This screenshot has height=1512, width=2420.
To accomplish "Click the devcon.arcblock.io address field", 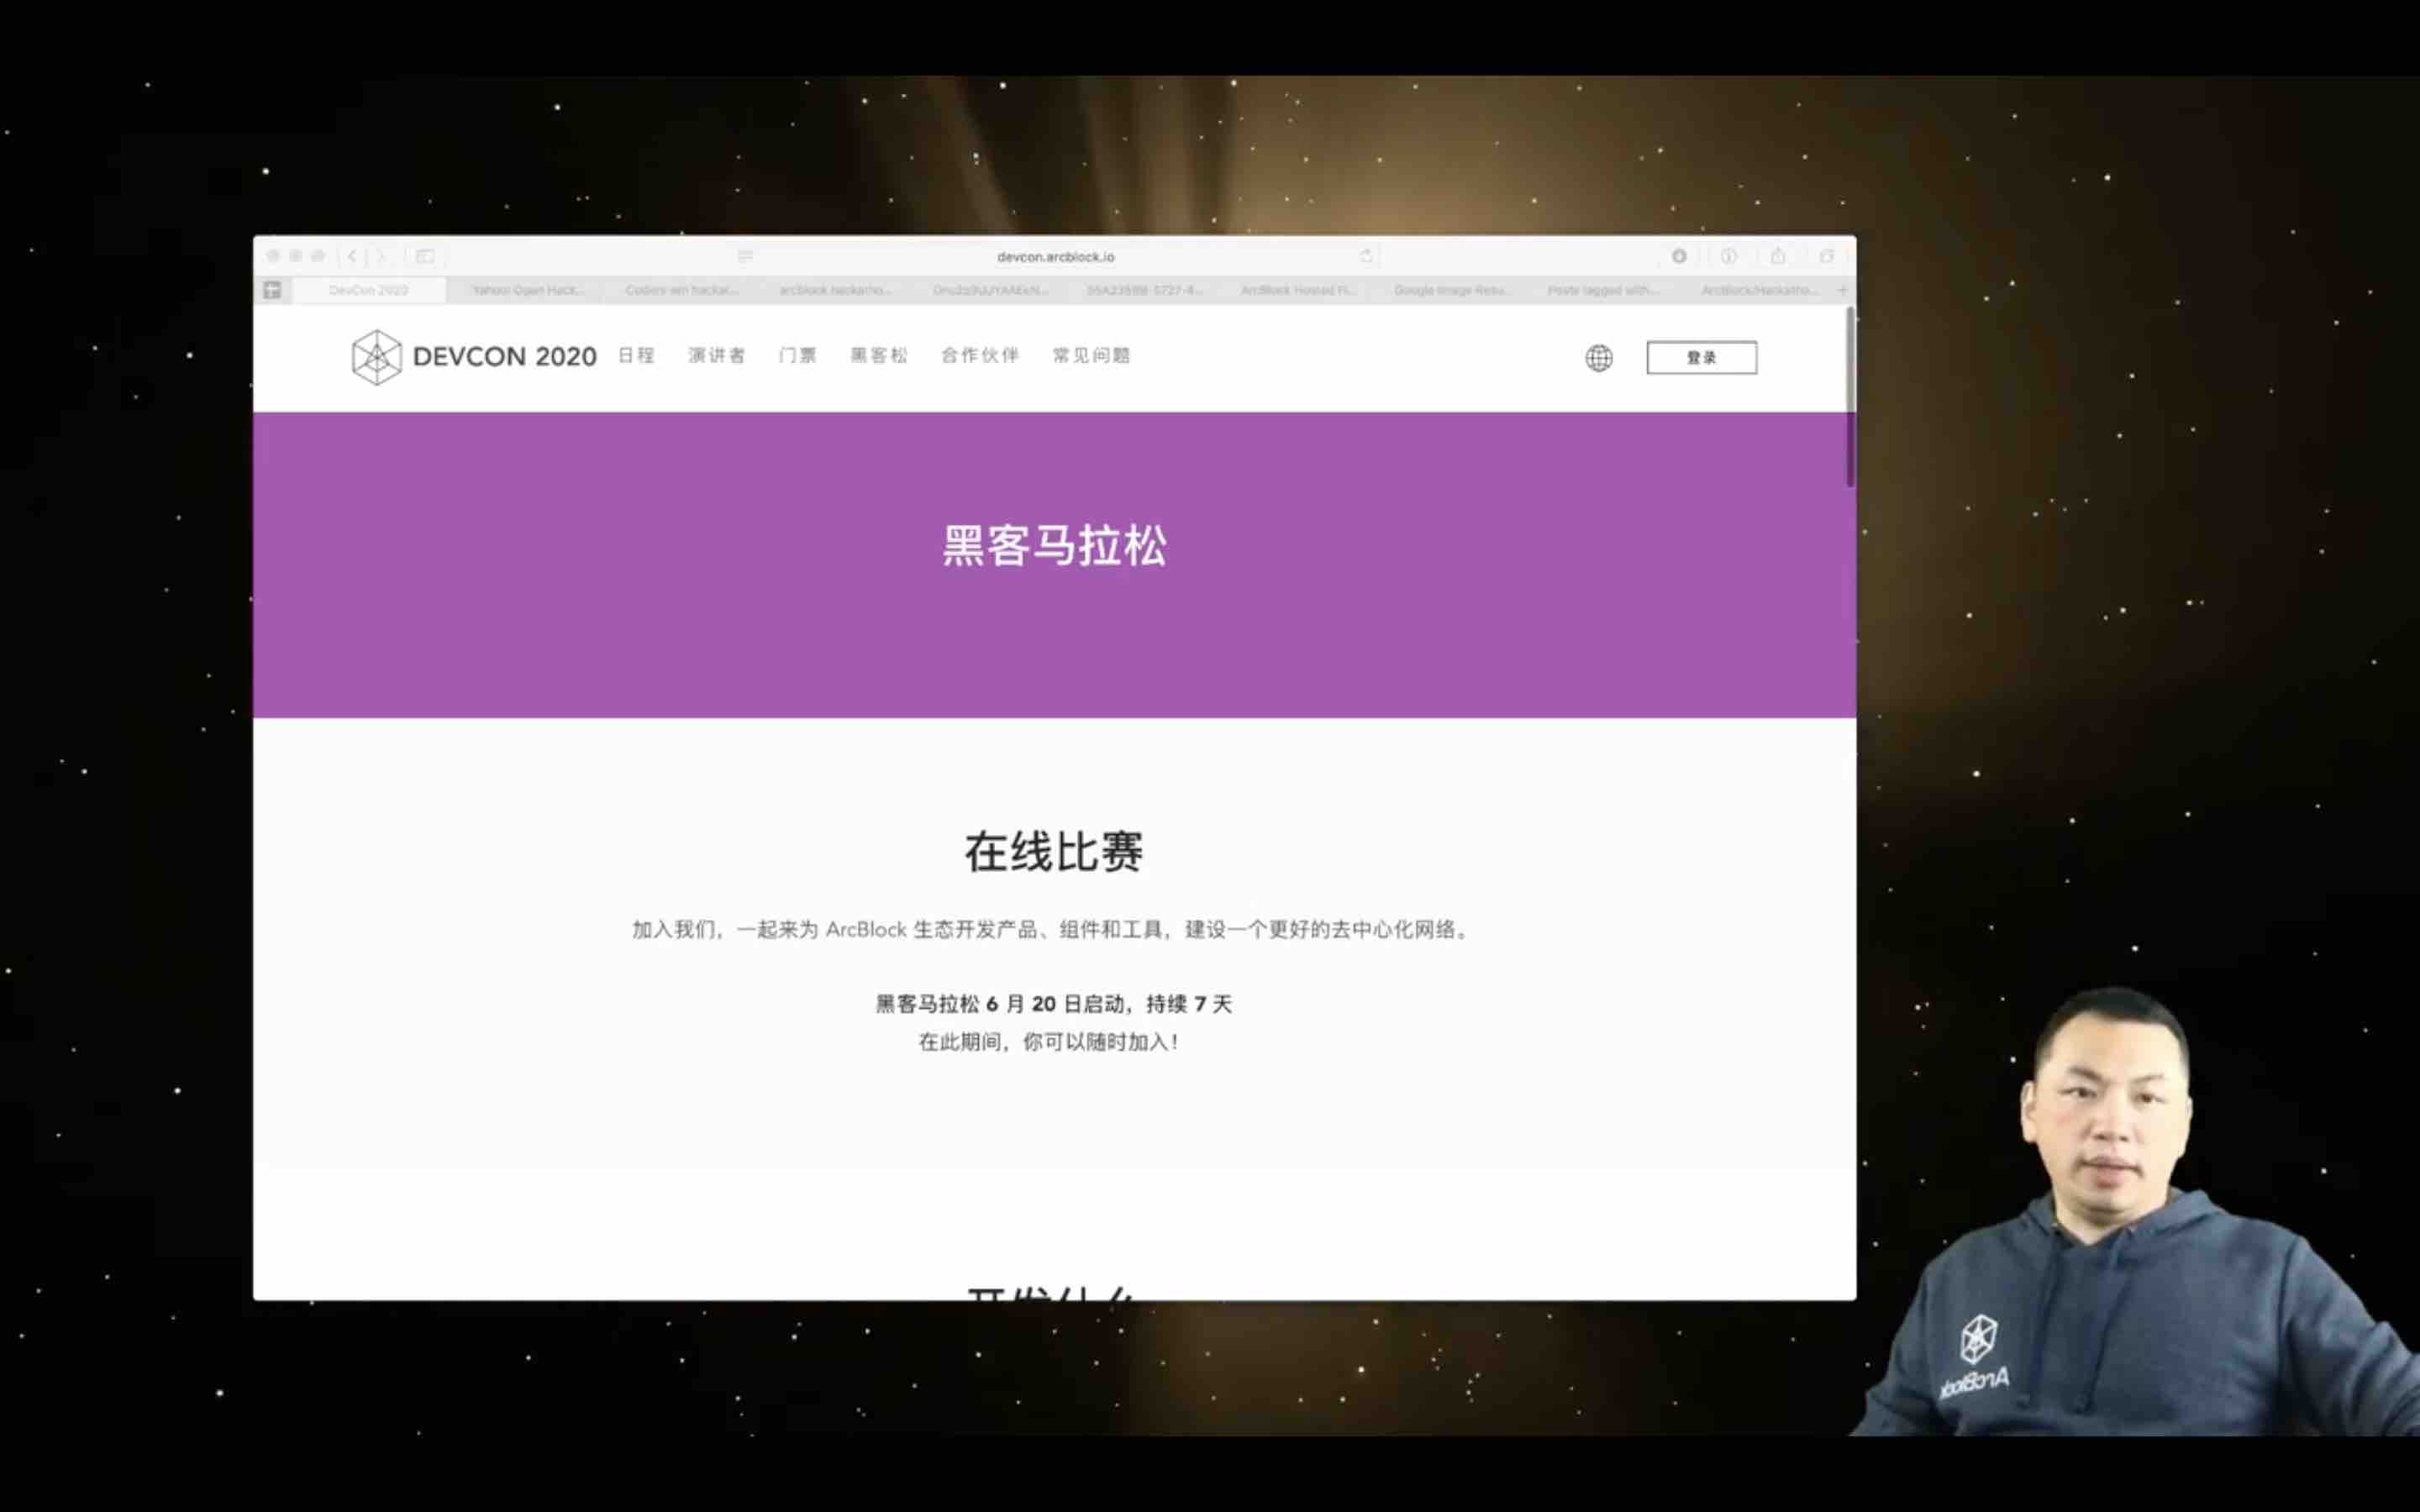I will [1055, 256].
